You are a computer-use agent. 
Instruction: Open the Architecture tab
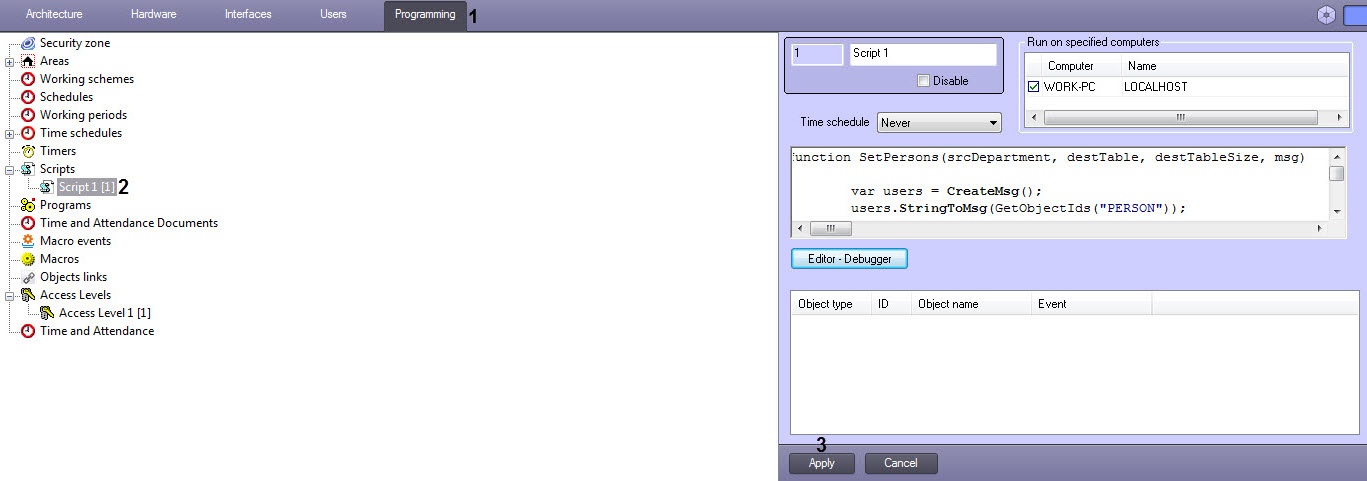[54, 14]
